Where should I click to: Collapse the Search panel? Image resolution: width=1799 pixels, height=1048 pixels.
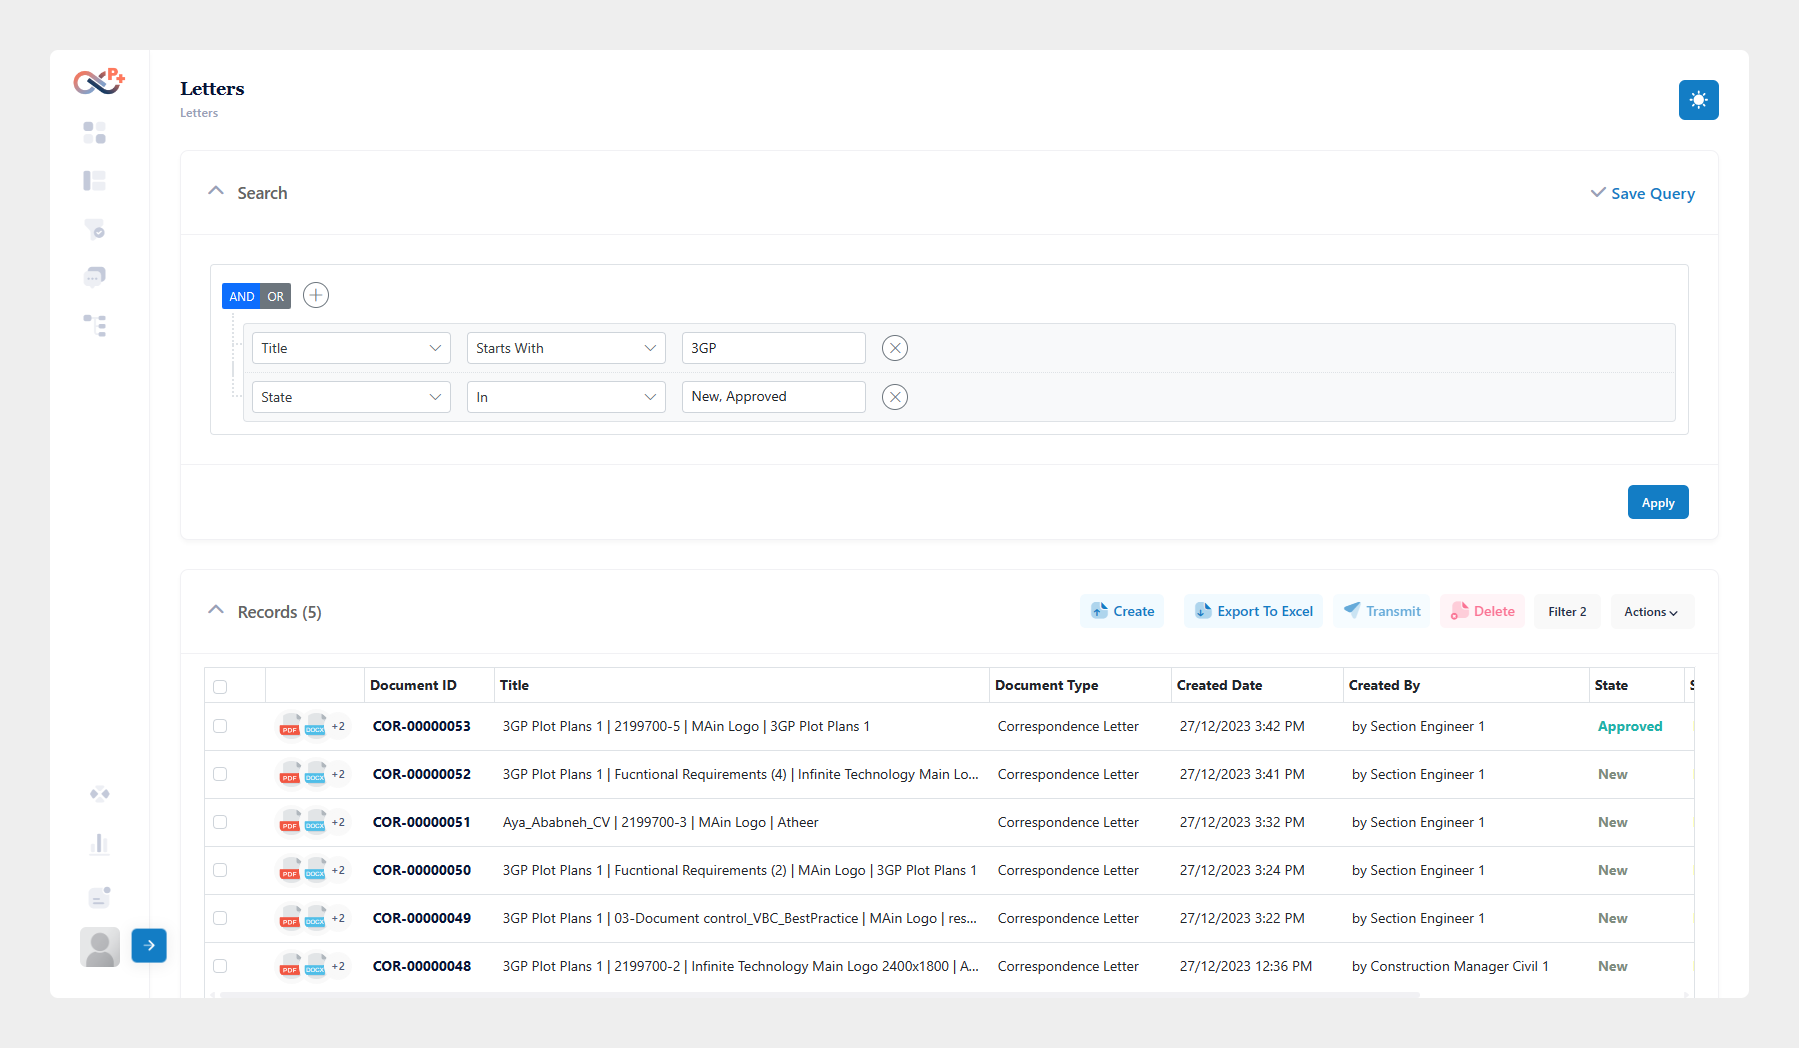coord(215,191)
